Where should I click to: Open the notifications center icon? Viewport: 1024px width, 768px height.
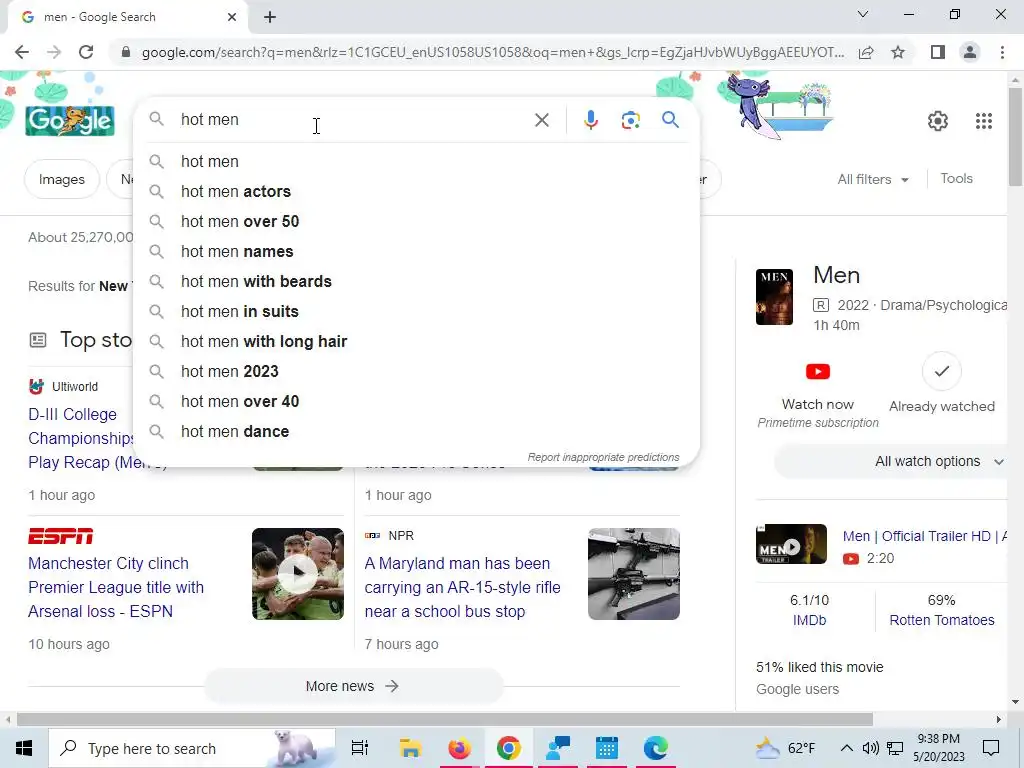(991, 748)
